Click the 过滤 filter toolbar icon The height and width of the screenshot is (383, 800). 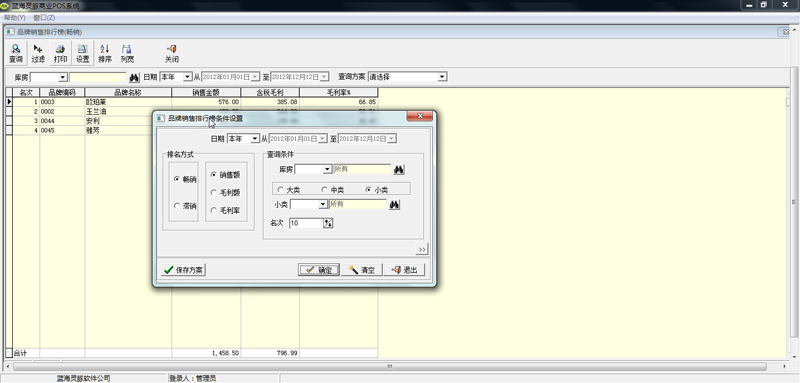tap(38, 54)
